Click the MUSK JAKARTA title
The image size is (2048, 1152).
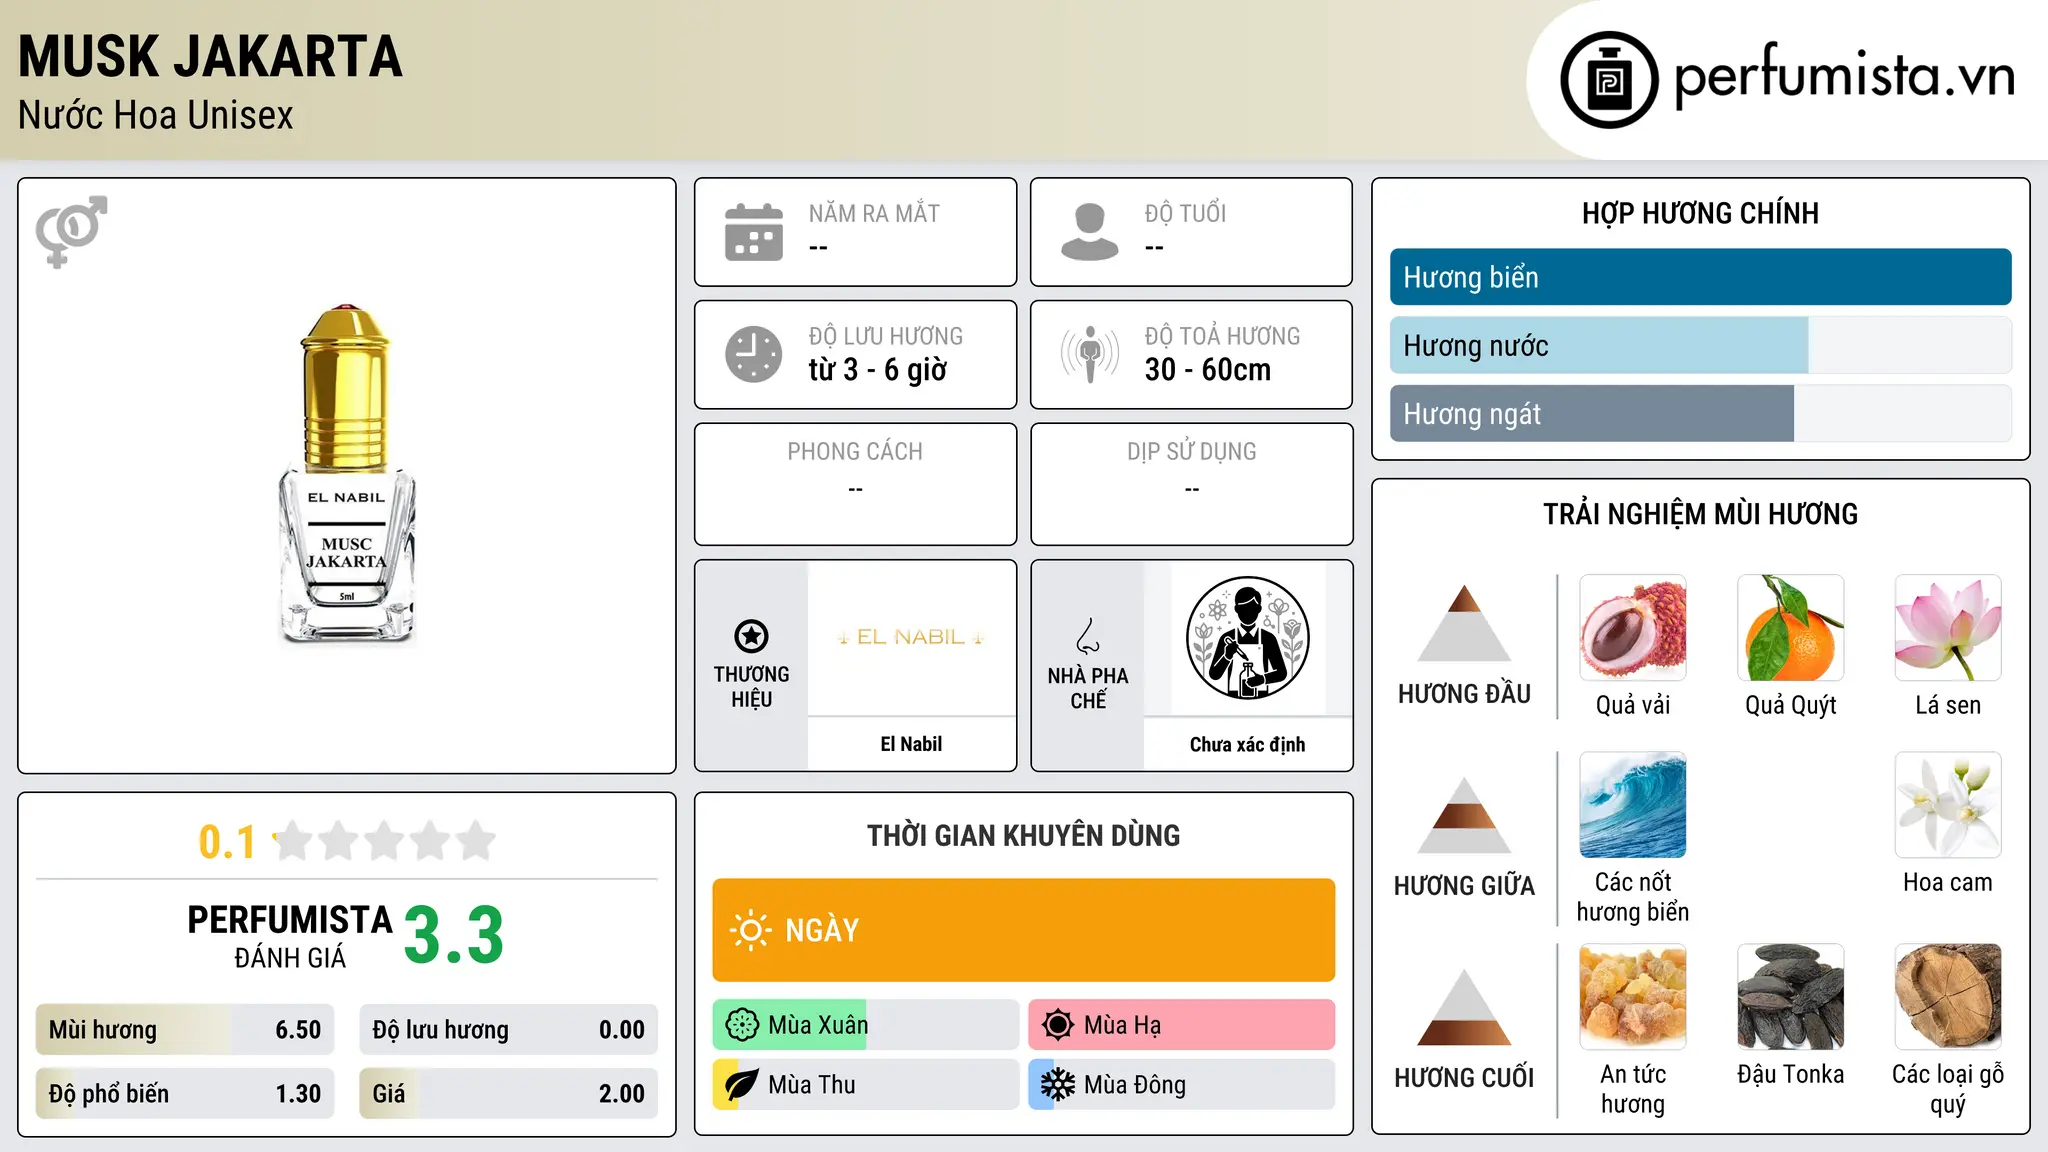(210, 57)
